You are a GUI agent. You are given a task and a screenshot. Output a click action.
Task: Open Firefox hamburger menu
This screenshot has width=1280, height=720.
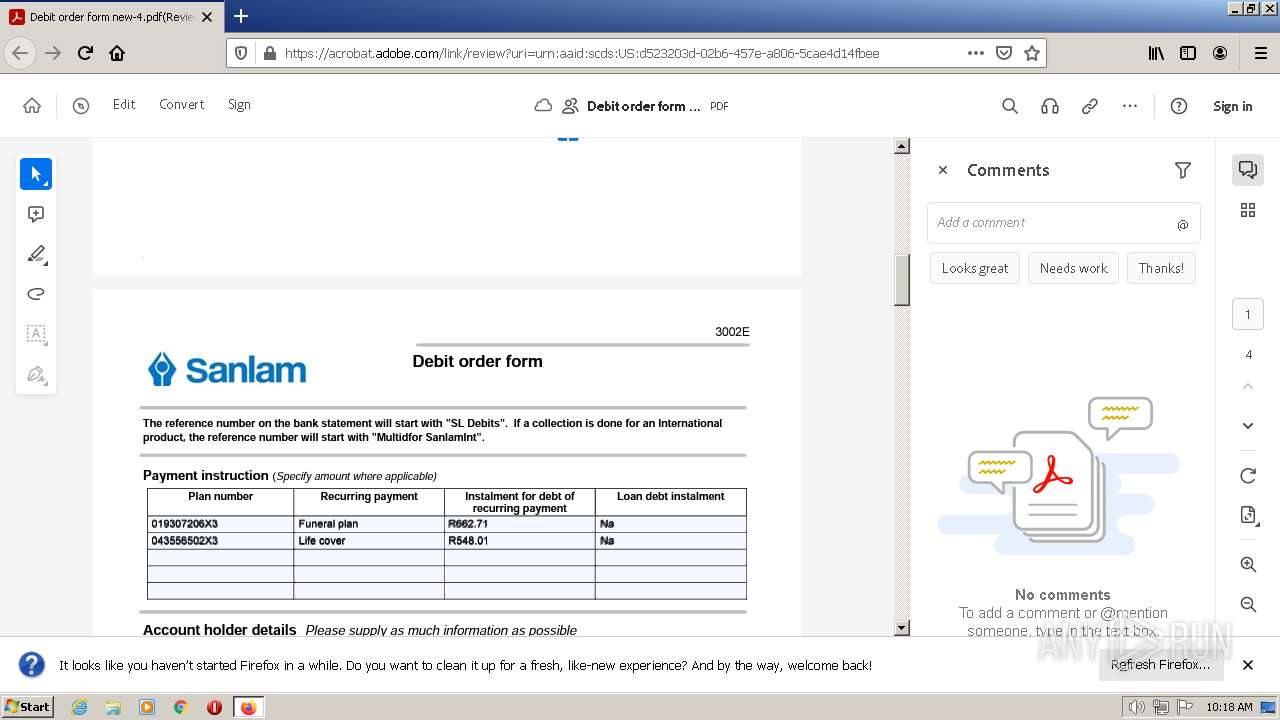pyautogui.click(x=1261, y=53)
